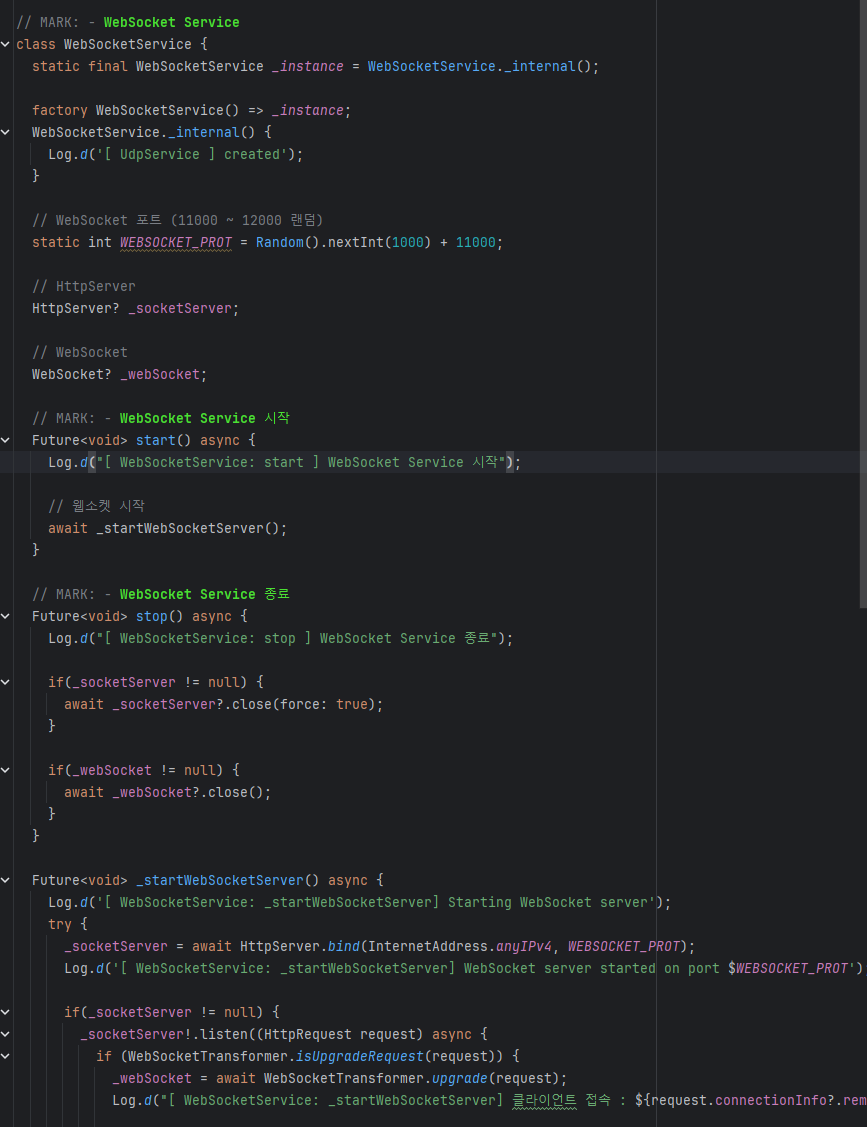This screenshot has width=867, height=1127.
Task: Click the 'WebSocketService: start' log string
Action: click(301, 462)
